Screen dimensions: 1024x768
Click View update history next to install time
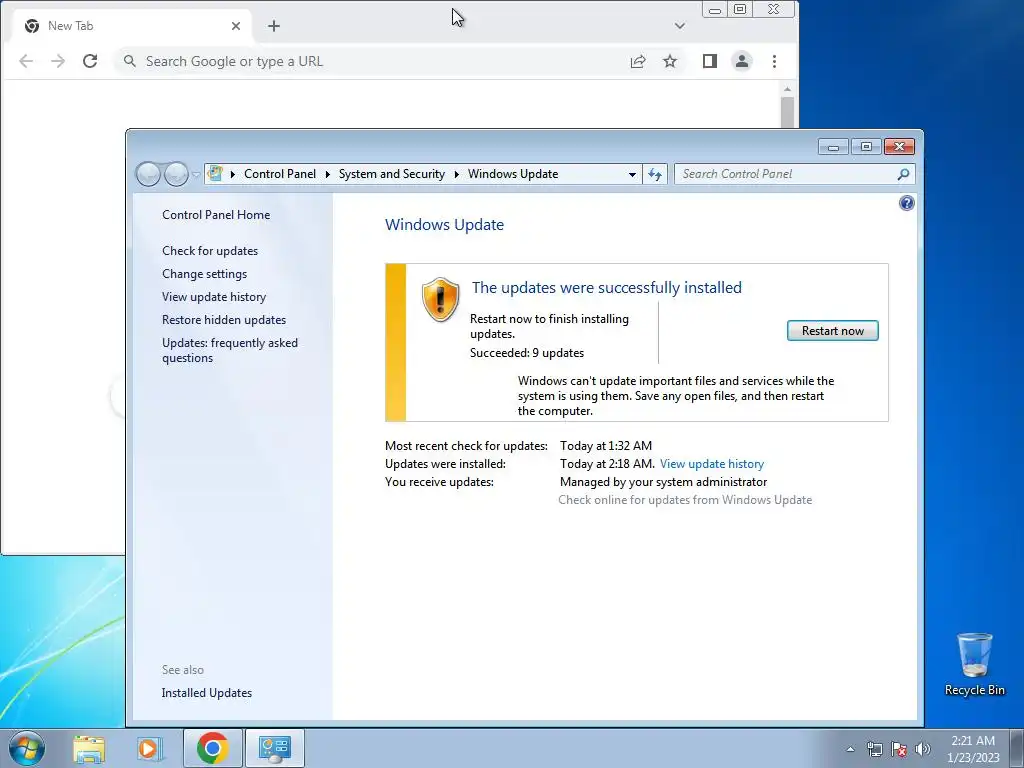point(712,464)
